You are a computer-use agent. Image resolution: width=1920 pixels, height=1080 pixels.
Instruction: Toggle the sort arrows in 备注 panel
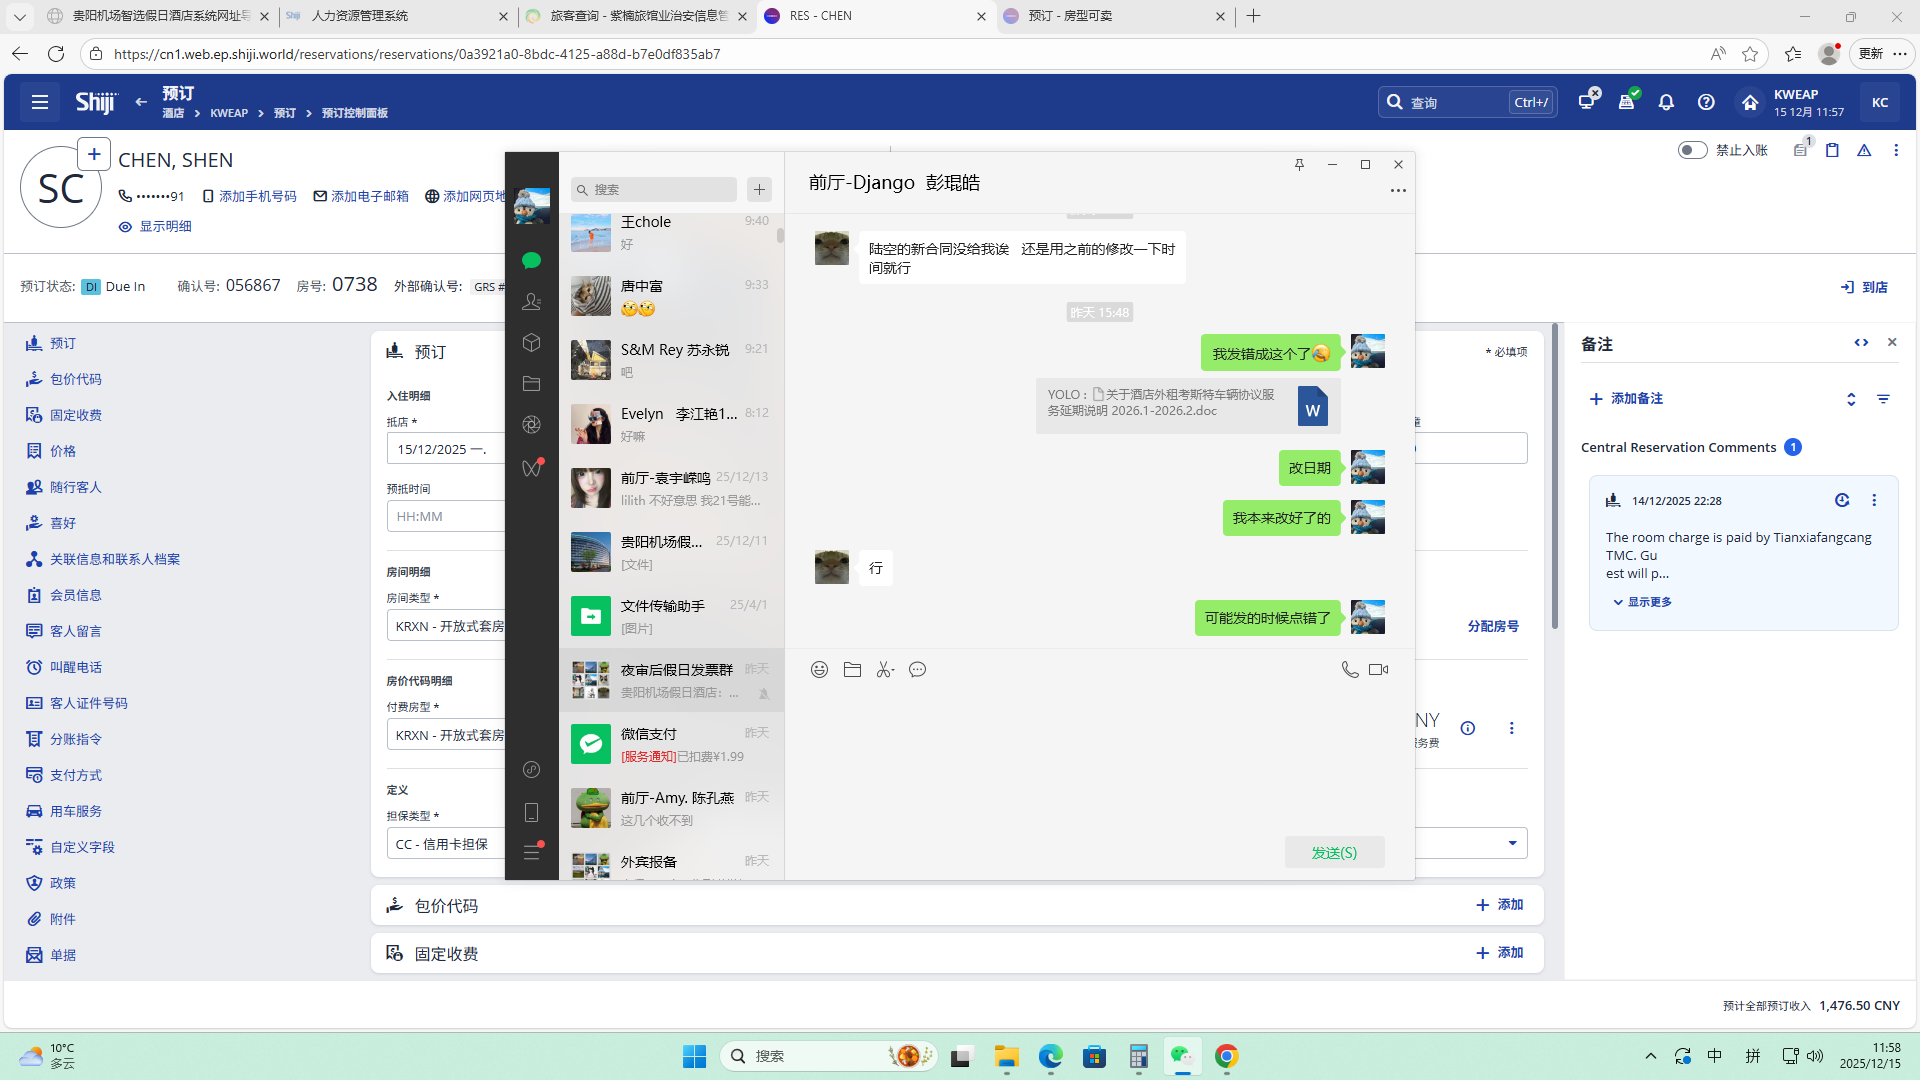pyautogui.click(x=1851, y=399)
